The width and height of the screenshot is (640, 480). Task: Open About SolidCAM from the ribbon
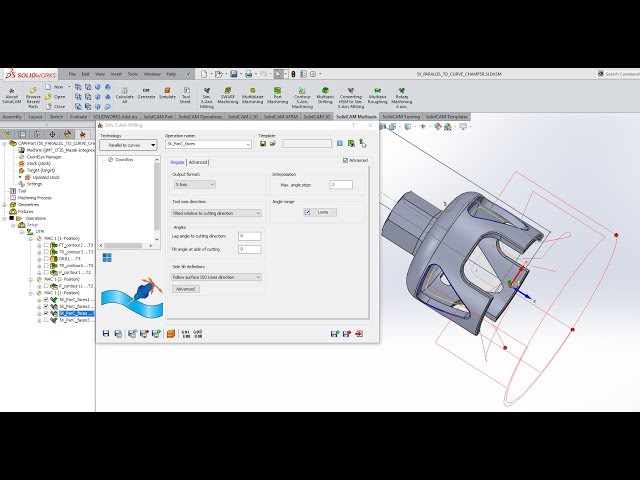click(11, 95)
